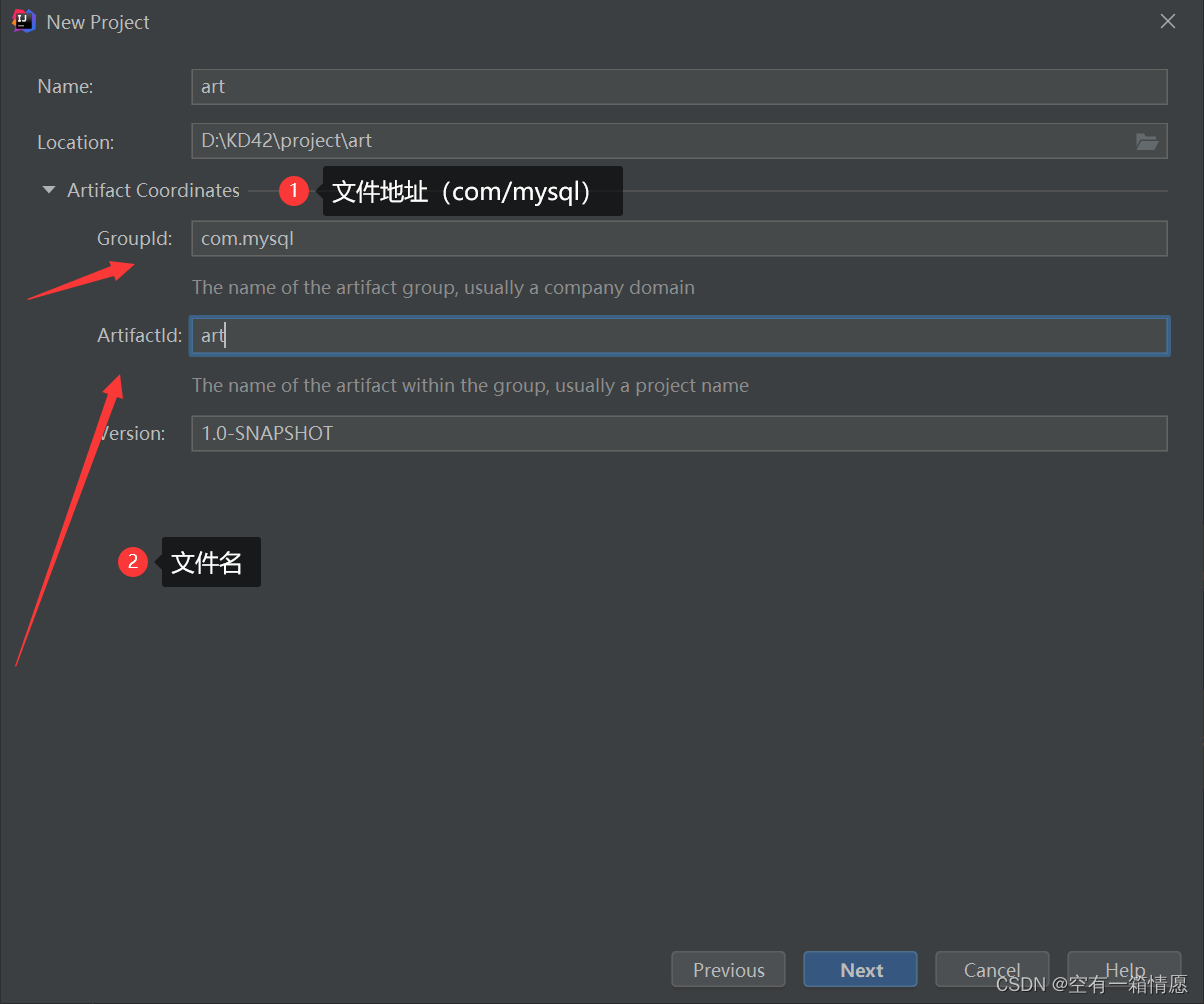Open the Help for this dialog
1204x1004 pixels.
coord(1124,969)
